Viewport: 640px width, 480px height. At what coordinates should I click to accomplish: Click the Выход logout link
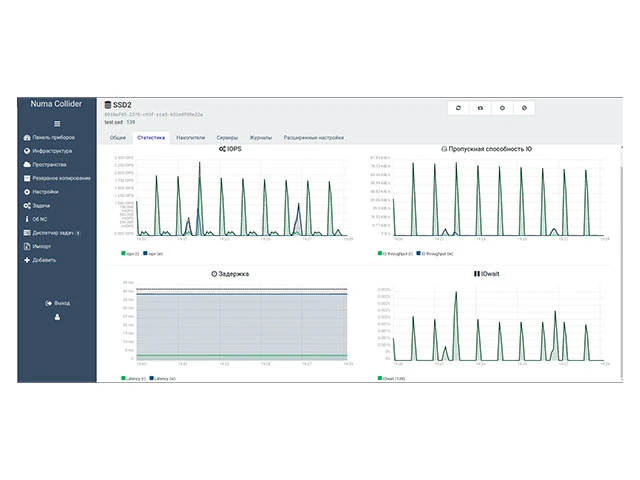57,302
